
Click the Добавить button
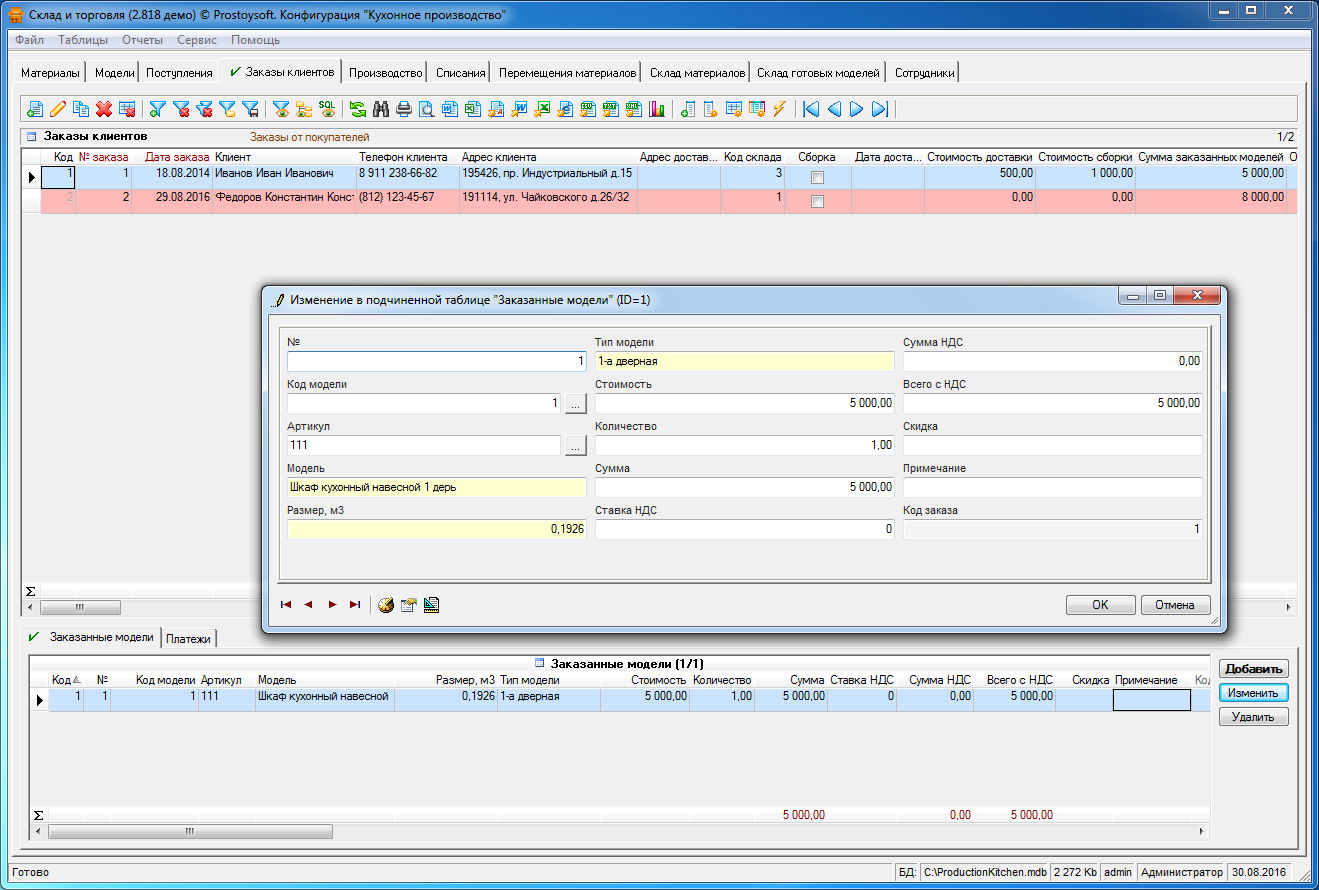click(1253, 669)
